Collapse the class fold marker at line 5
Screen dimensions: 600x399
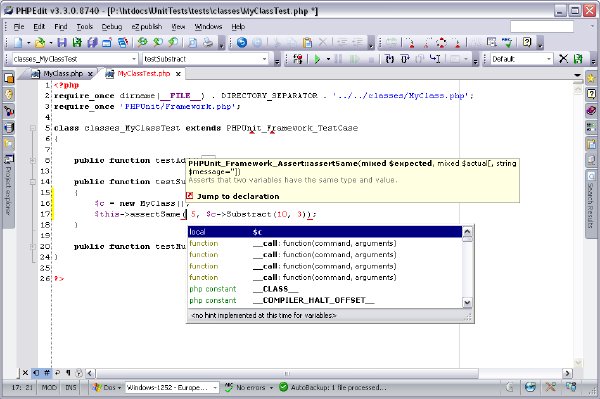33,128
